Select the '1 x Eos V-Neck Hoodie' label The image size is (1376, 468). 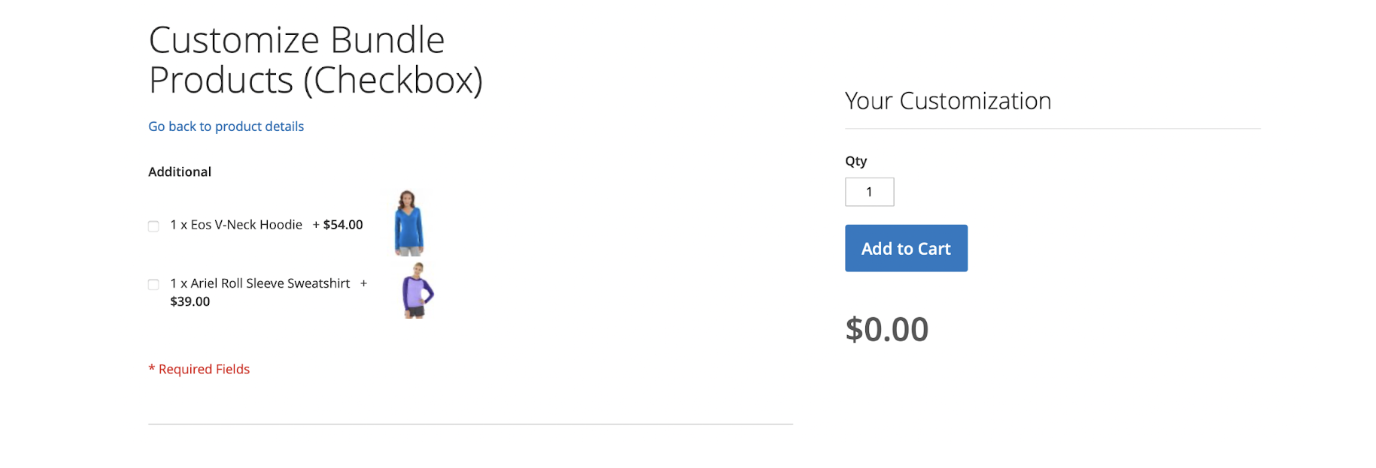pos(236,225)
